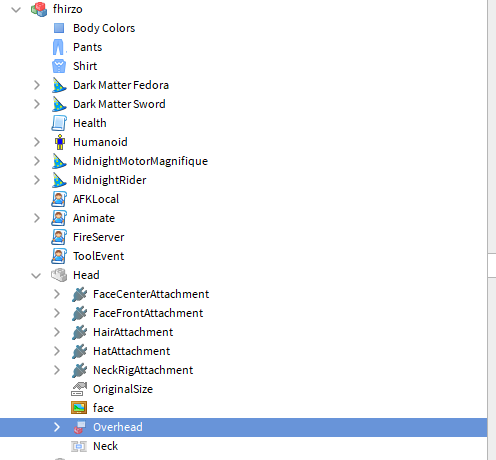Select the Dark Matter Fedora label
Viewport: 496px width, 460px height.
point(121,85)
